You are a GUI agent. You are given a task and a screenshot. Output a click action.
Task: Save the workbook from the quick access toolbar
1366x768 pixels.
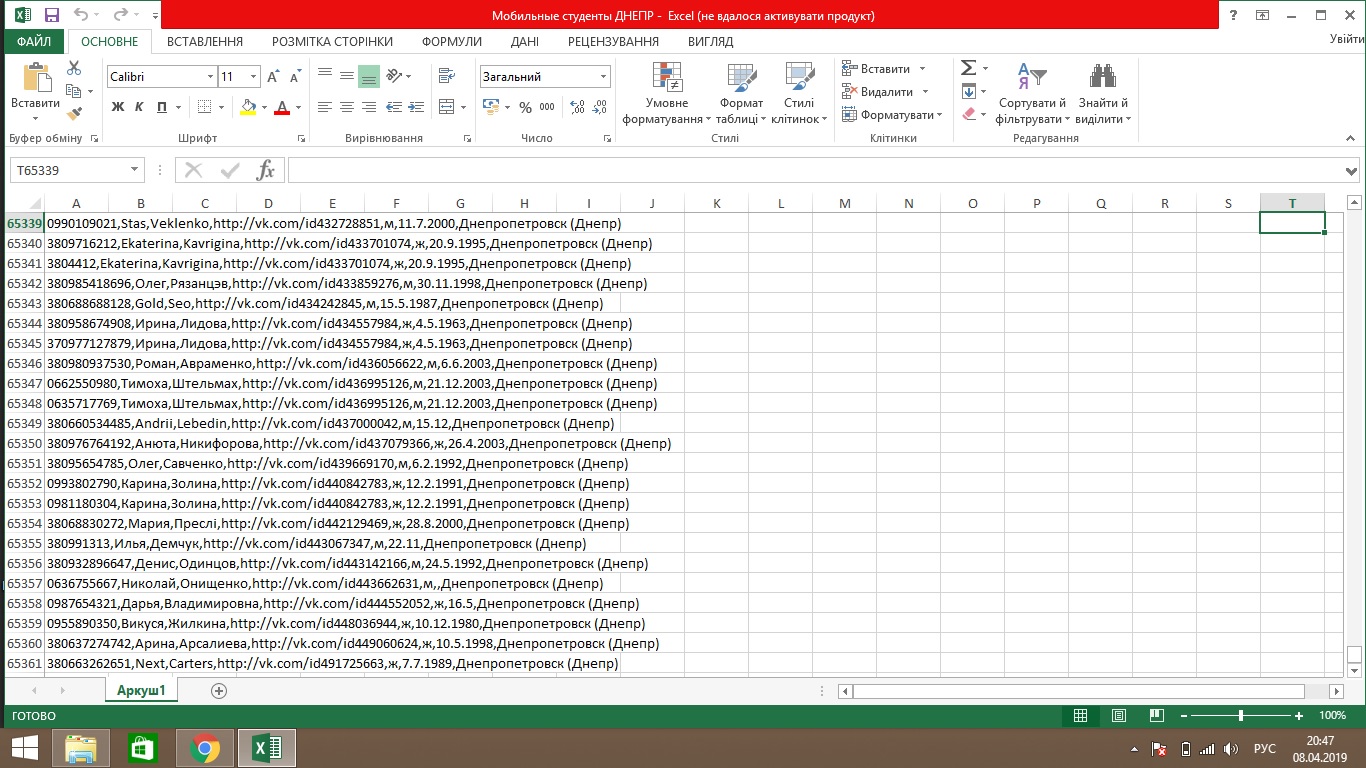point(52,15)
